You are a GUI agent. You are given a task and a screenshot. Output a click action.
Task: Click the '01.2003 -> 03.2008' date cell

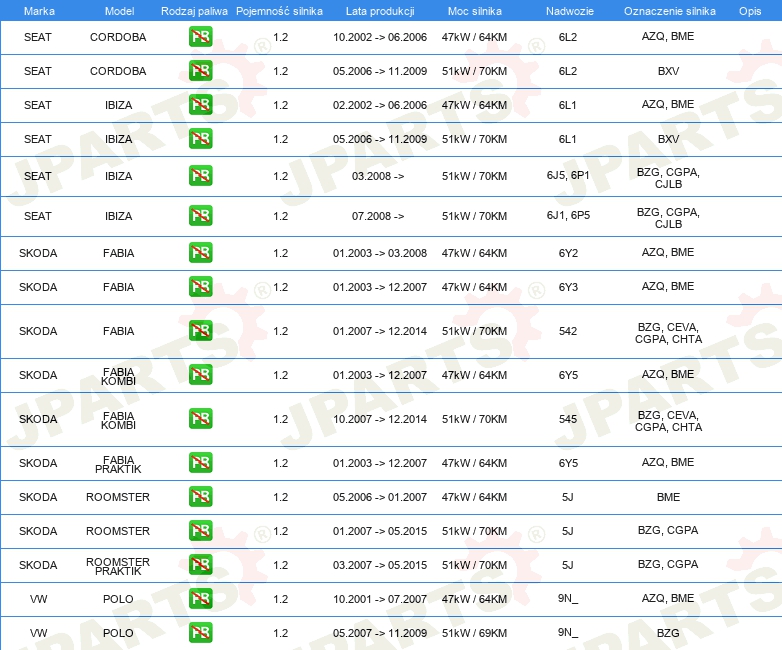[380, 253]
